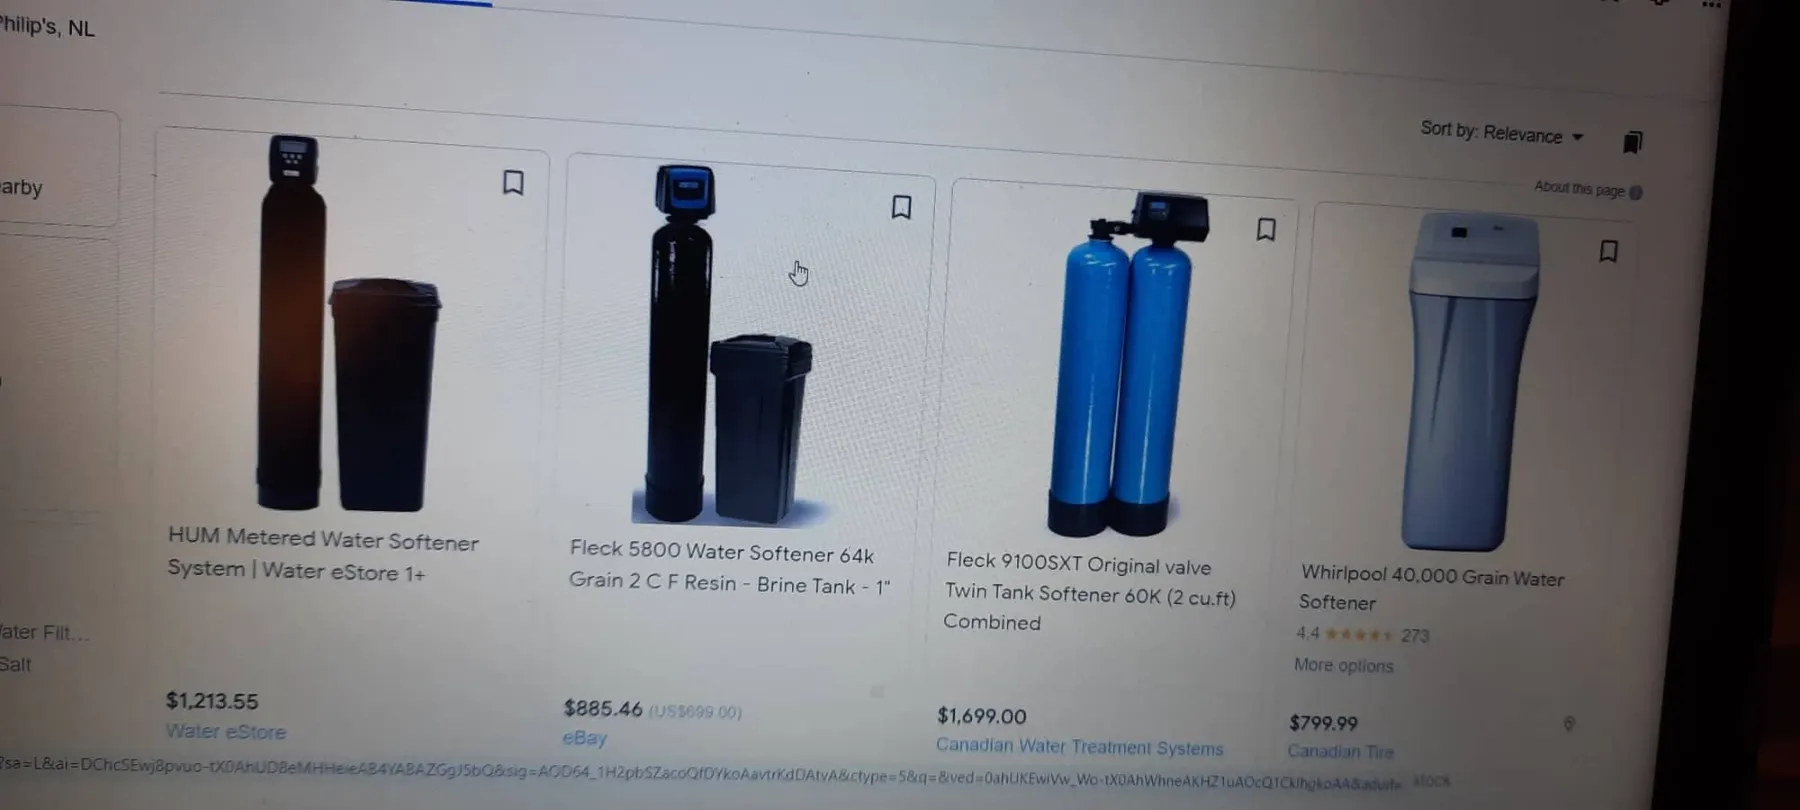This screenshot has width=1800, height=810.
Task: Save the Fleck 9100SXT twin tank softener
Action: pos(1266,230)
